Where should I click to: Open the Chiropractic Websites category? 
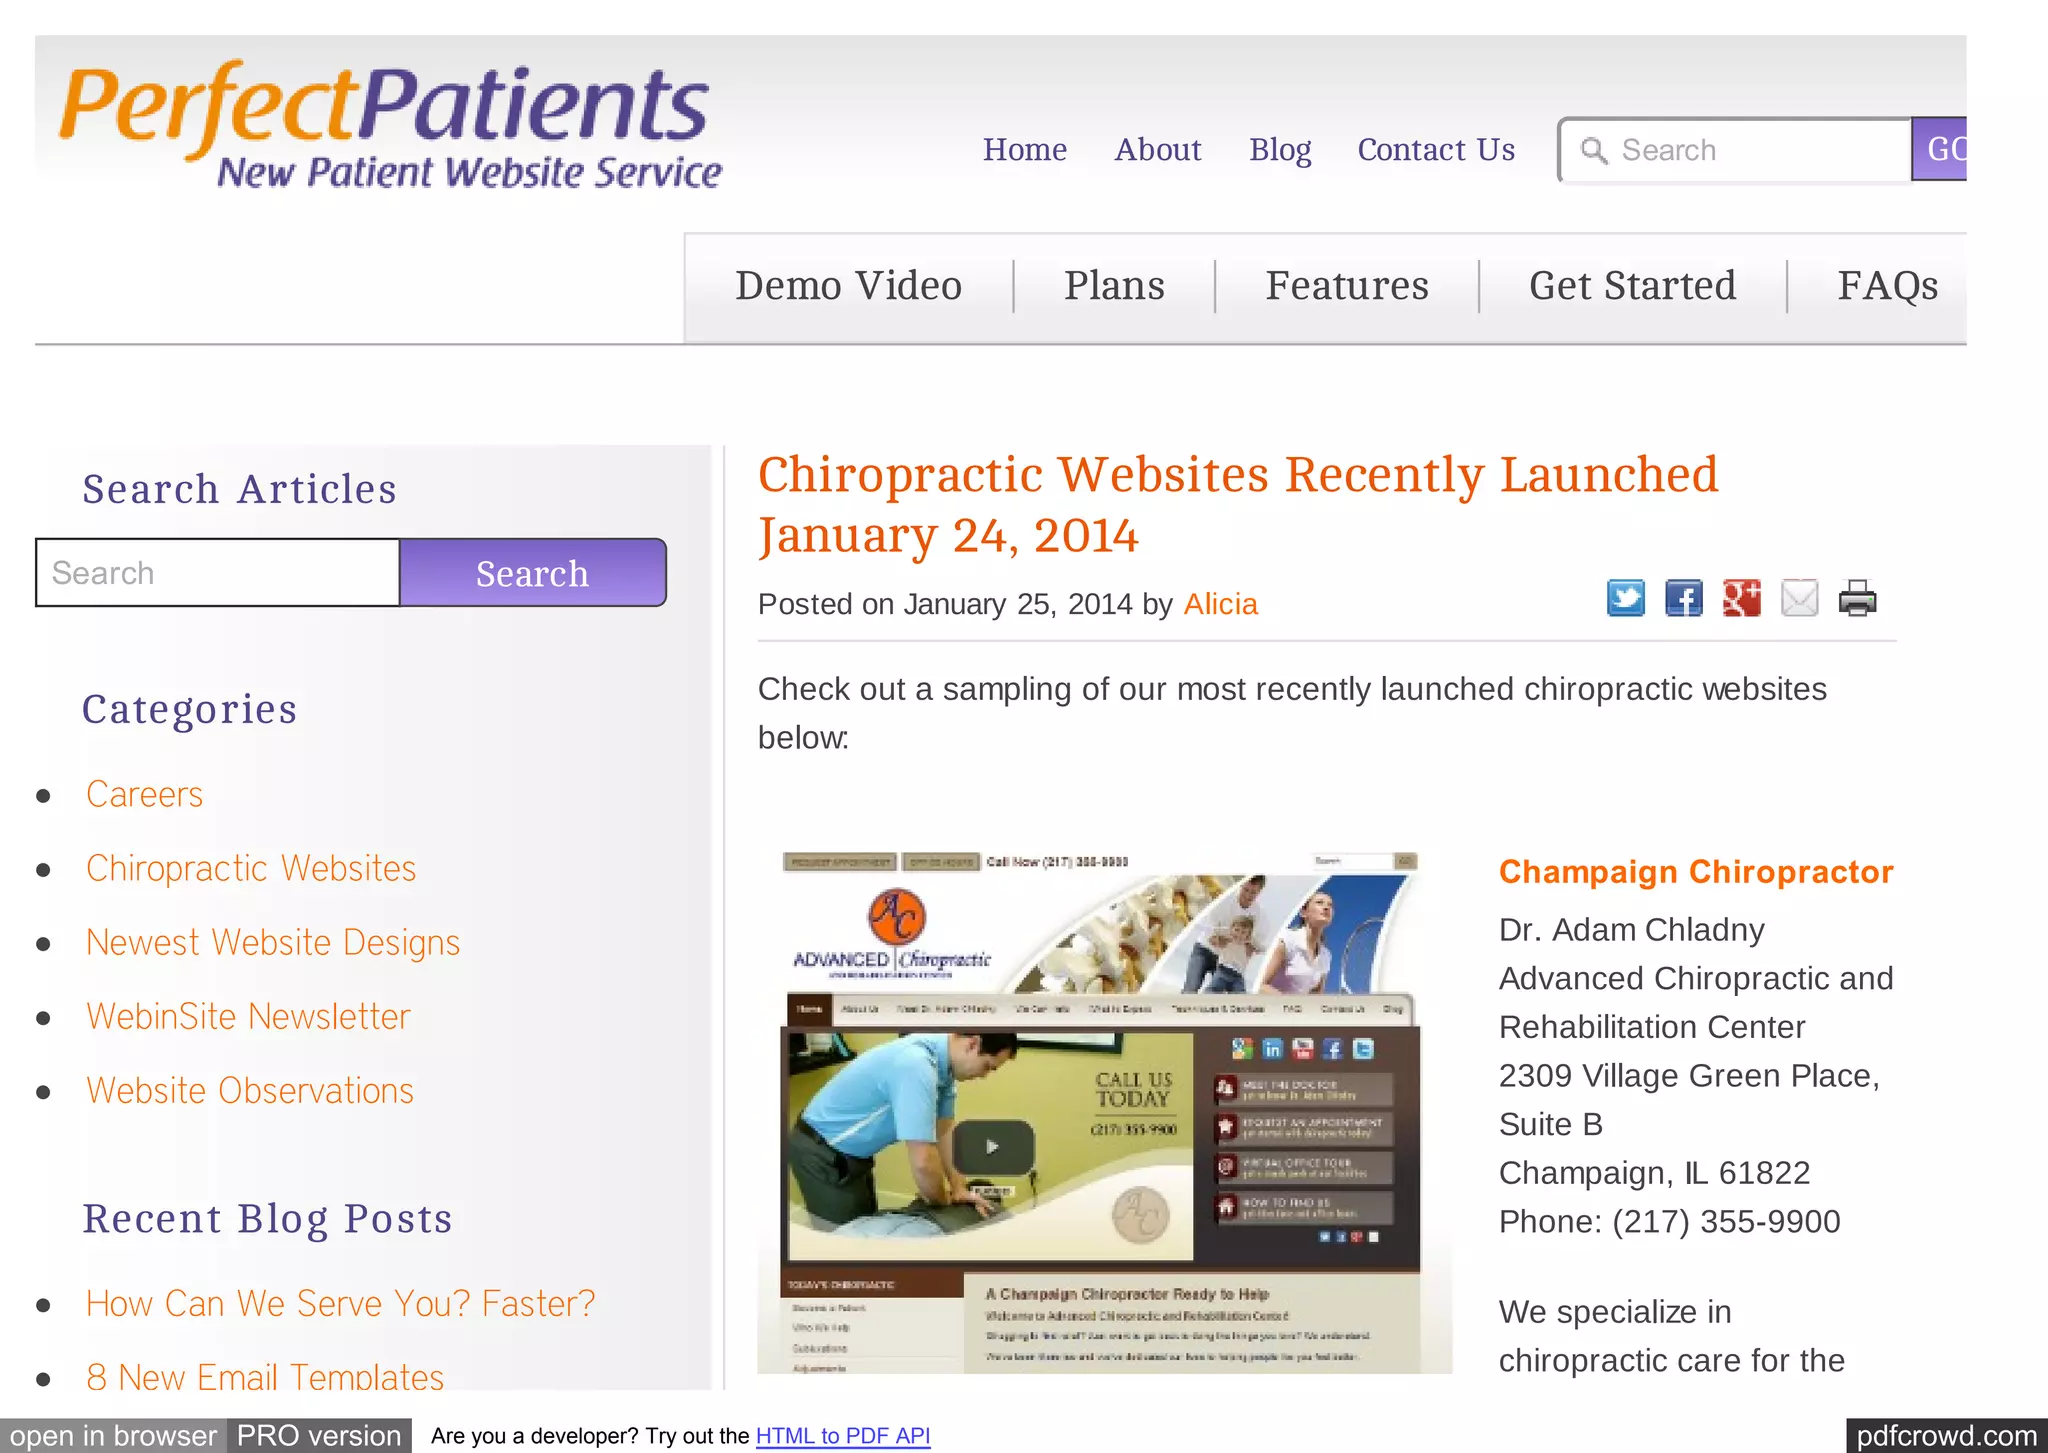(x=251, y=868)
